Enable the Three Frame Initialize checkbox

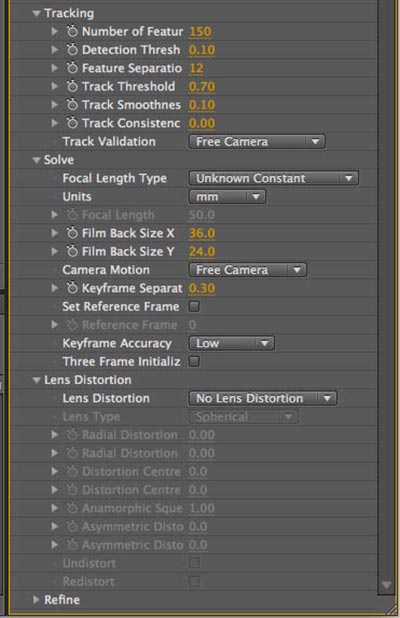pos(194,361)
